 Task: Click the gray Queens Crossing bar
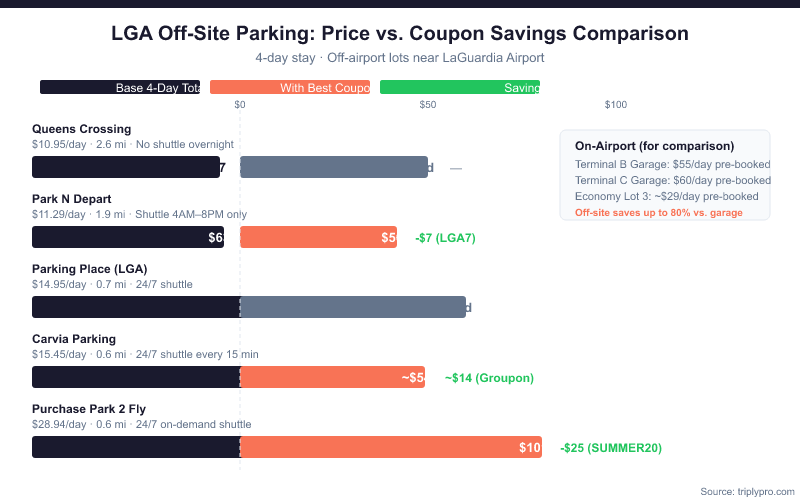coord(334,168)
